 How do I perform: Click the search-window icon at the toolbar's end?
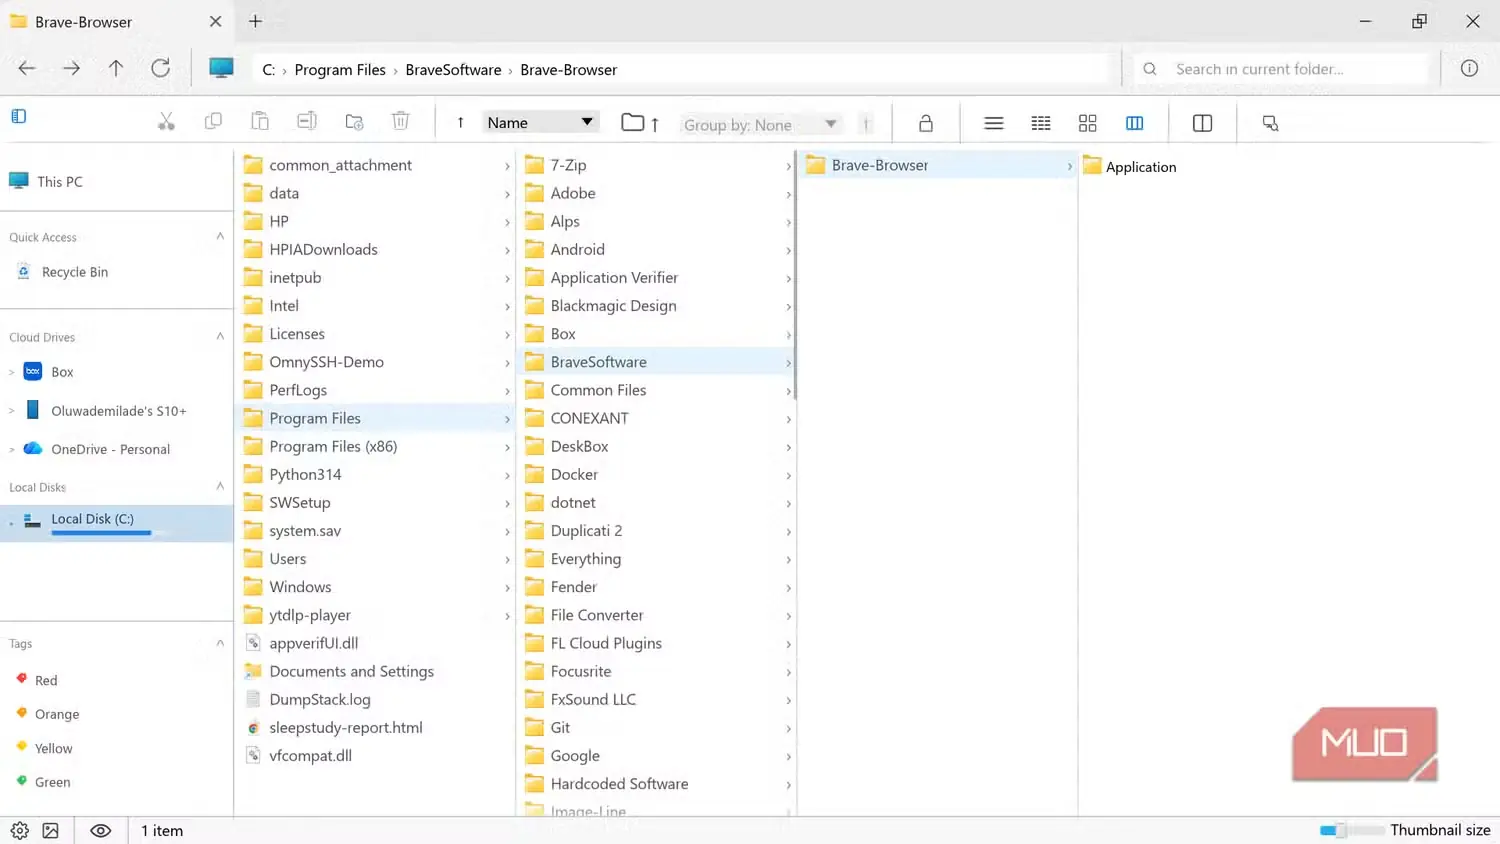click(x=1270, y=123)
